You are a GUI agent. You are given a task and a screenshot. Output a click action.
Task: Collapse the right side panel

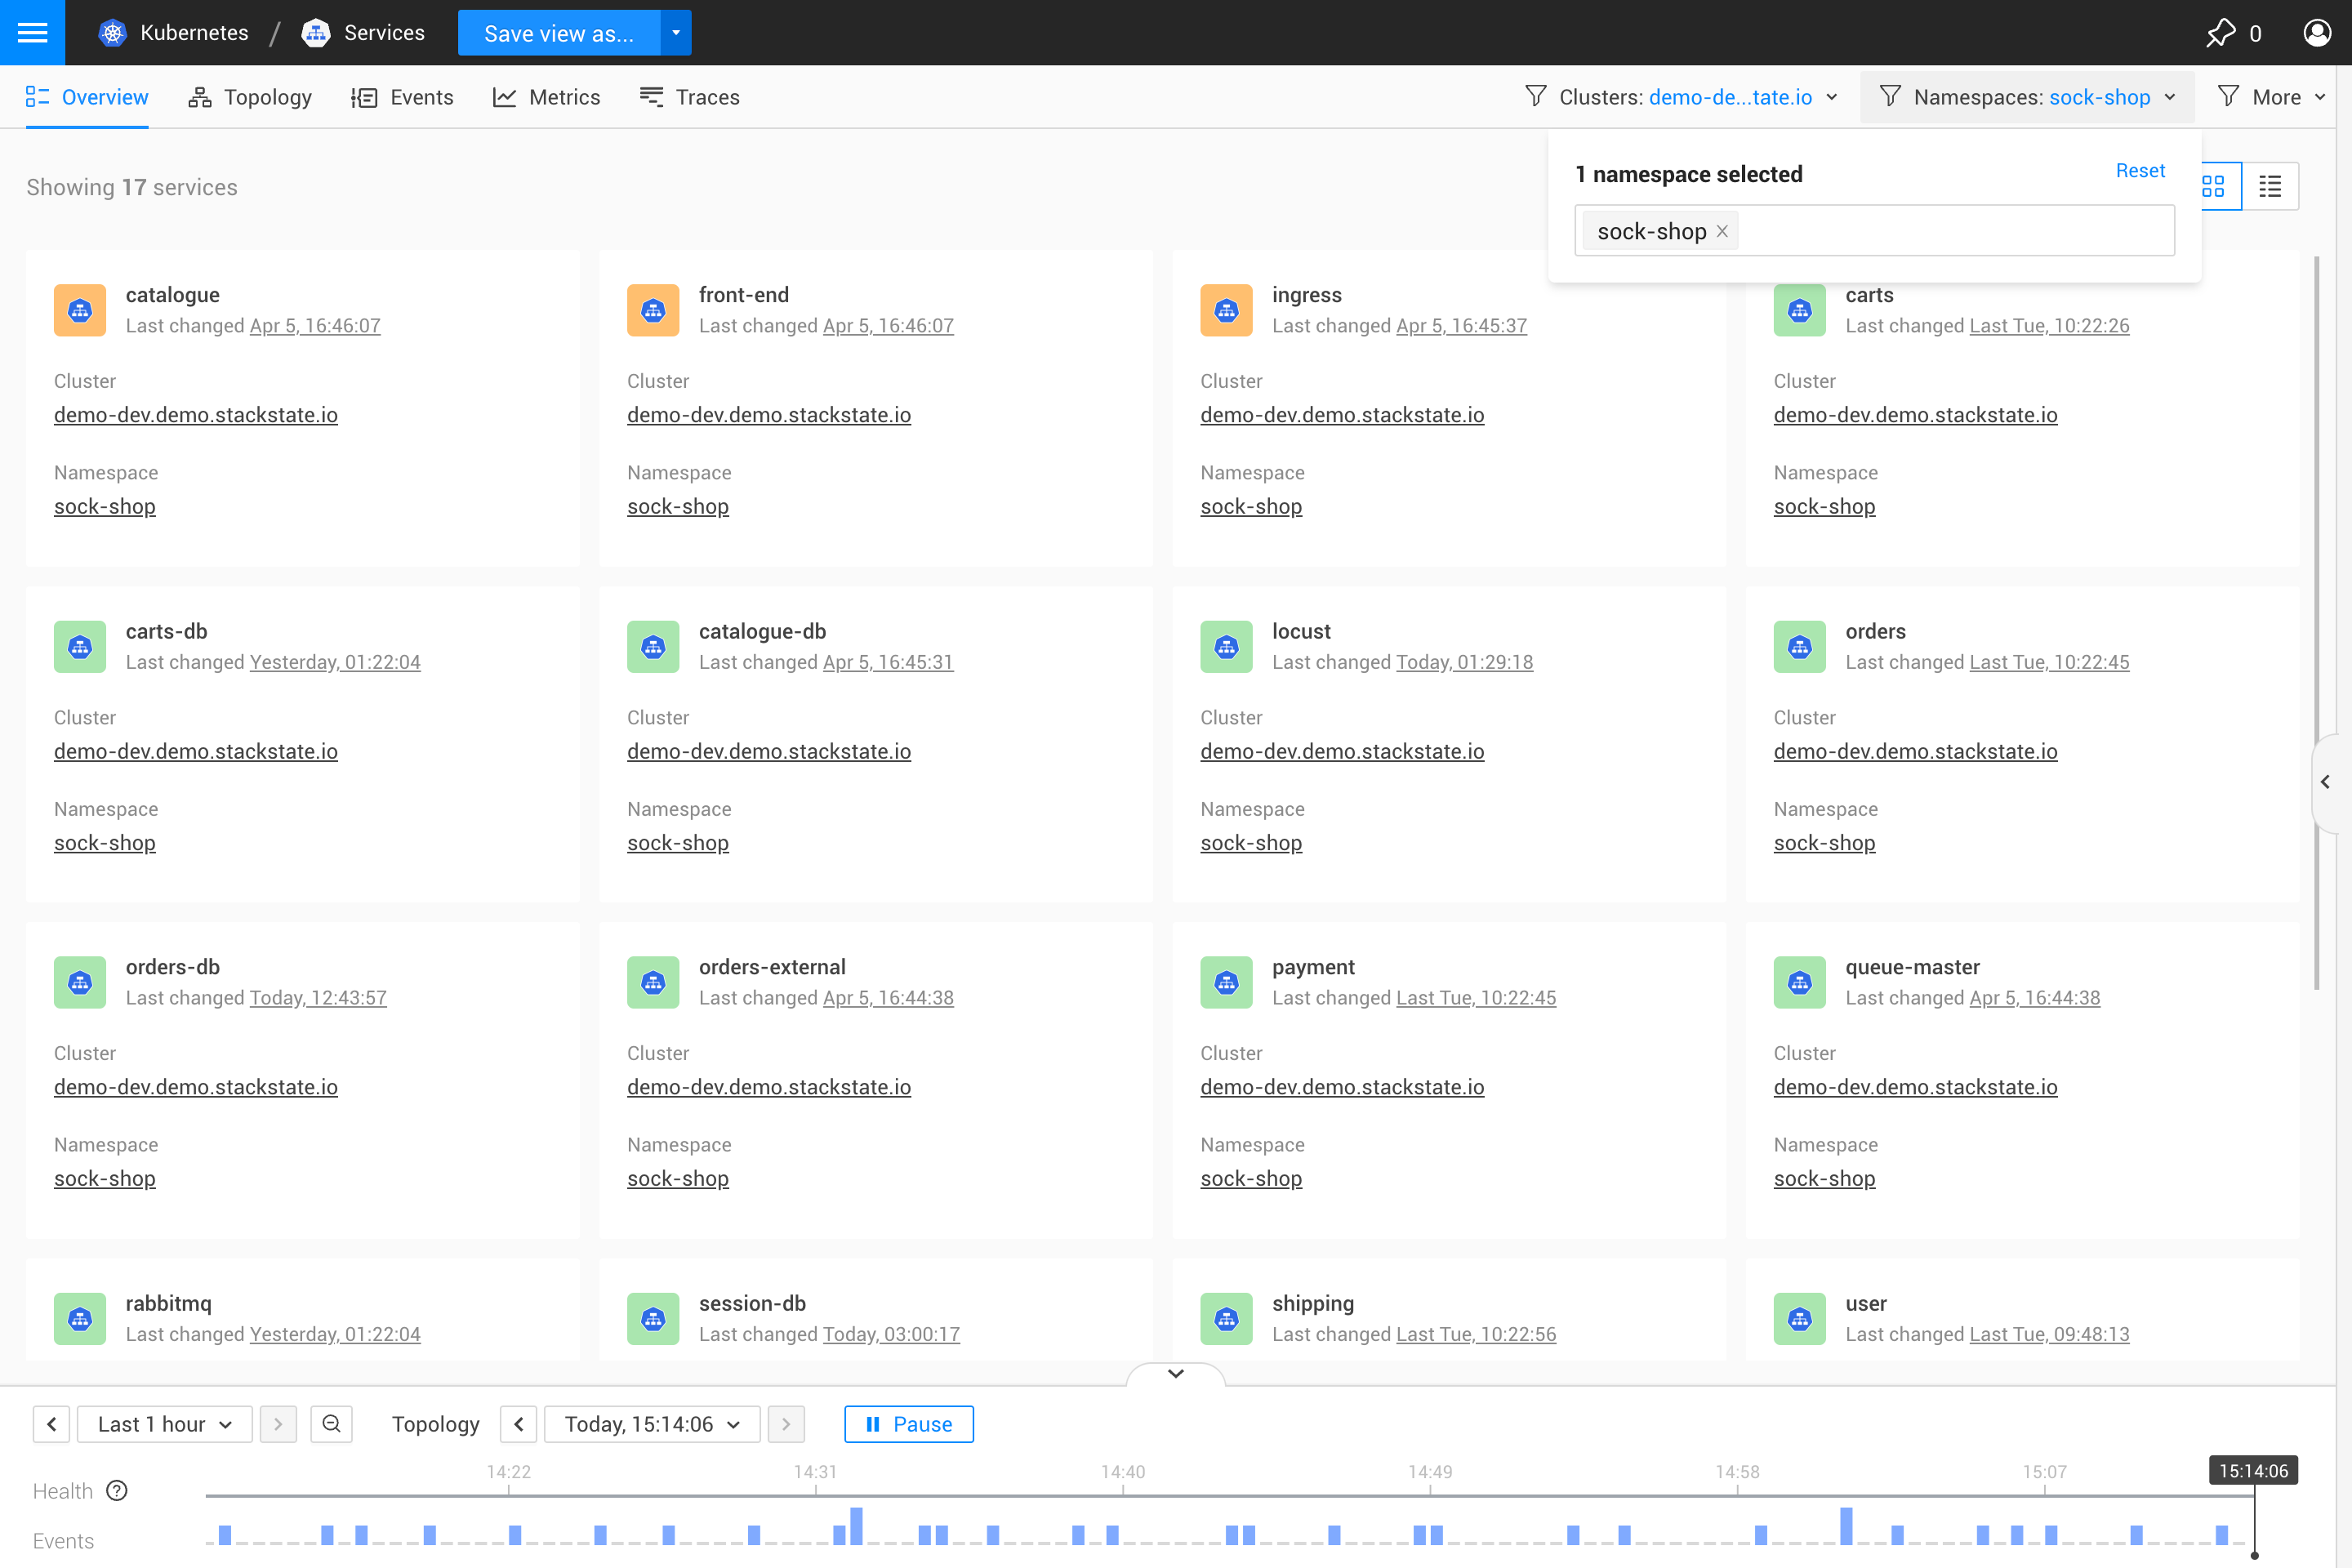[2327, 782]
